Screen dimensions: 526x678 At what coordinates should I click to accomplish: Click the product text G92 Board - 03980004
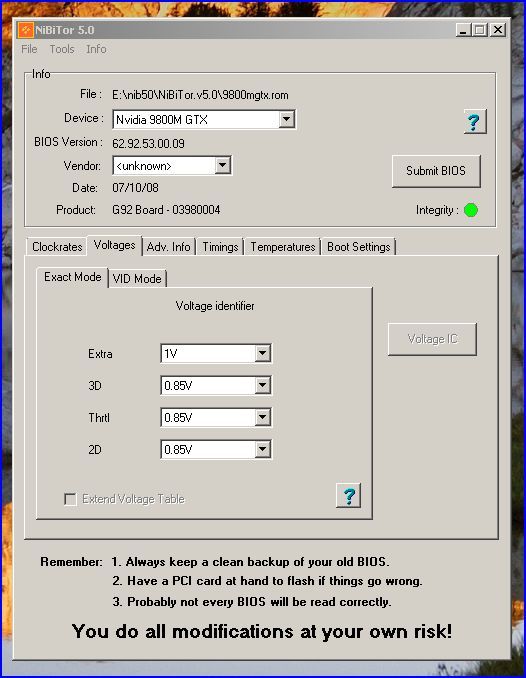pos(166,210)
